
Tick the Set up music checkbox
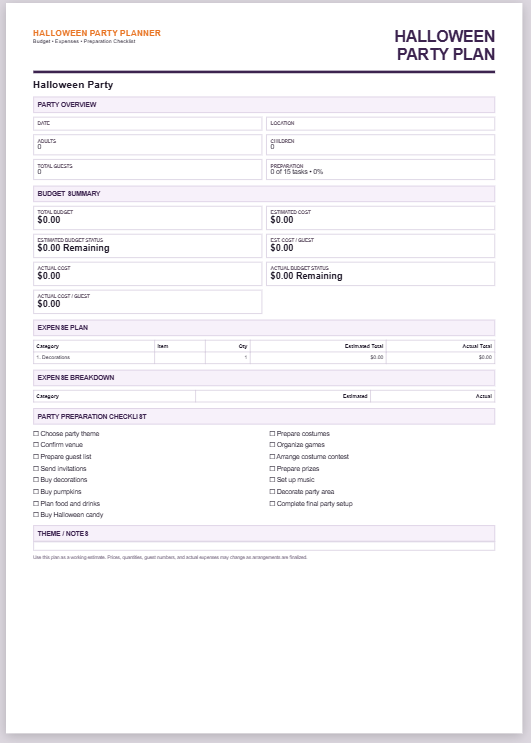272,480
